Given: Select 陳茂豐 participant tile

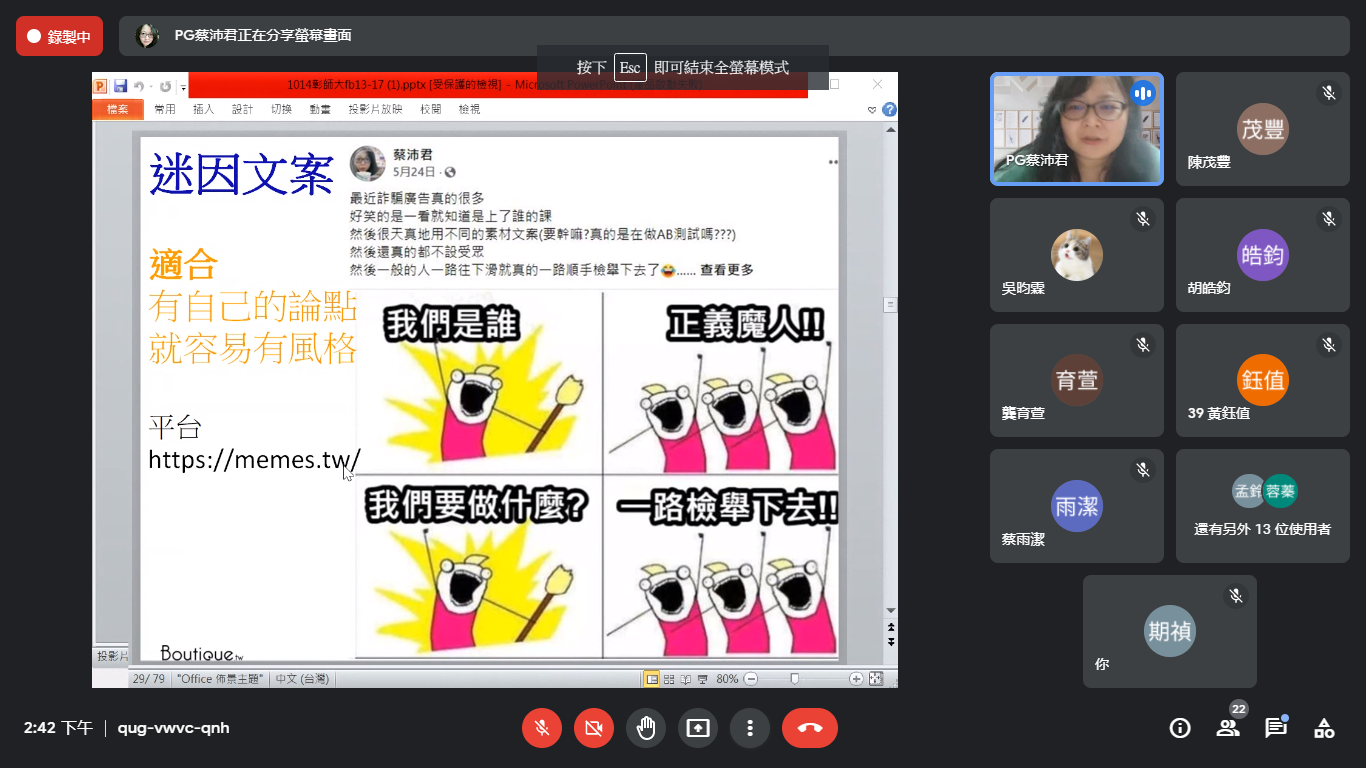Looking at the screenshot, I should (1263, 129).
